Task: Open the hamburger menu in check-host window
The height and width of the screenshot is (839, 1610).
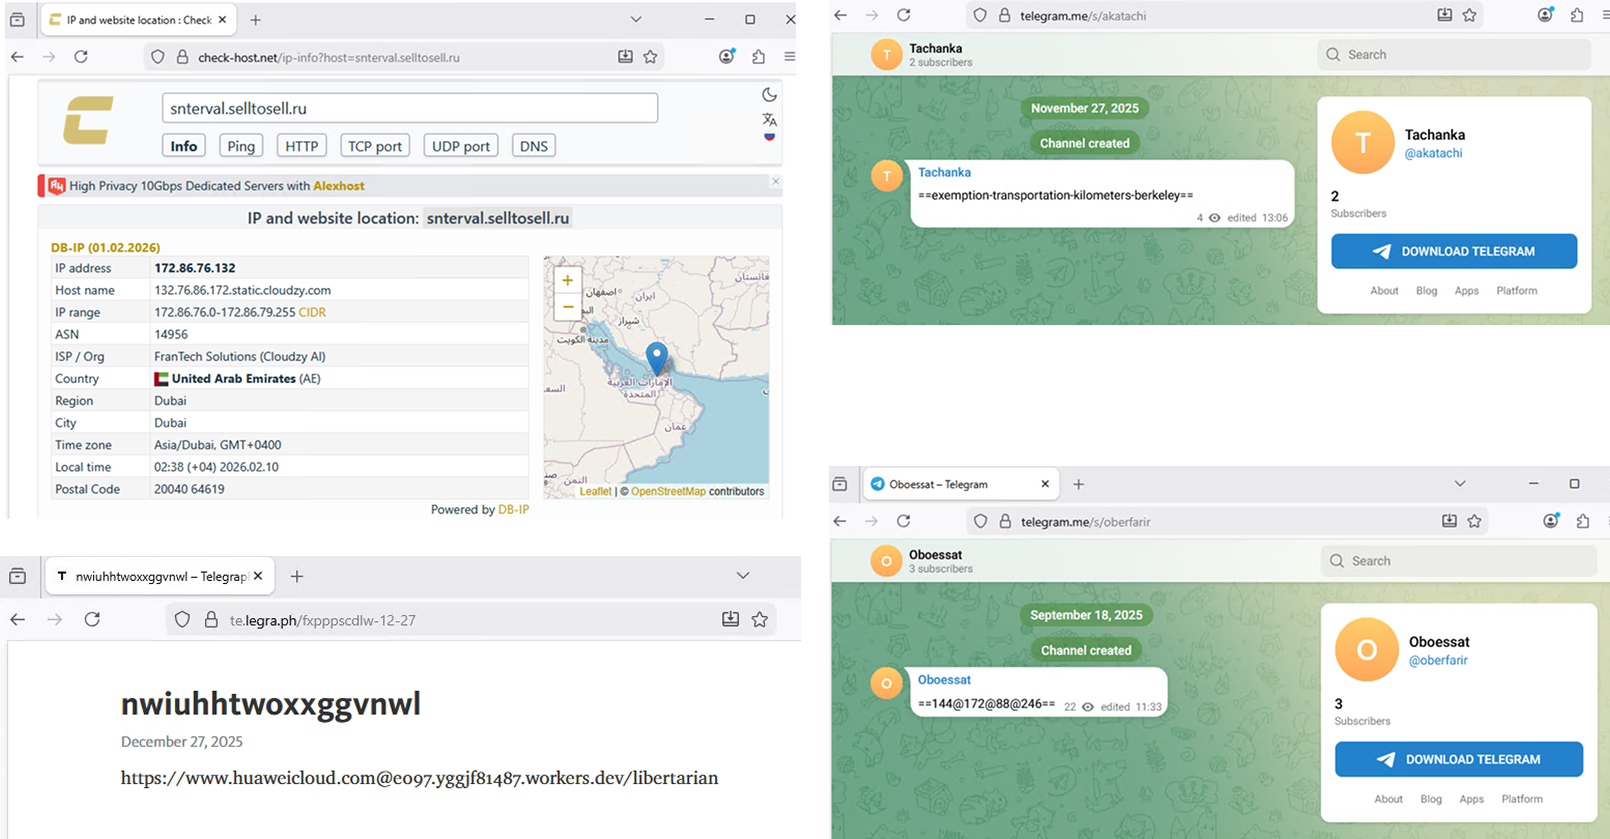Action: pyautogui.click(x=789, y=57)
